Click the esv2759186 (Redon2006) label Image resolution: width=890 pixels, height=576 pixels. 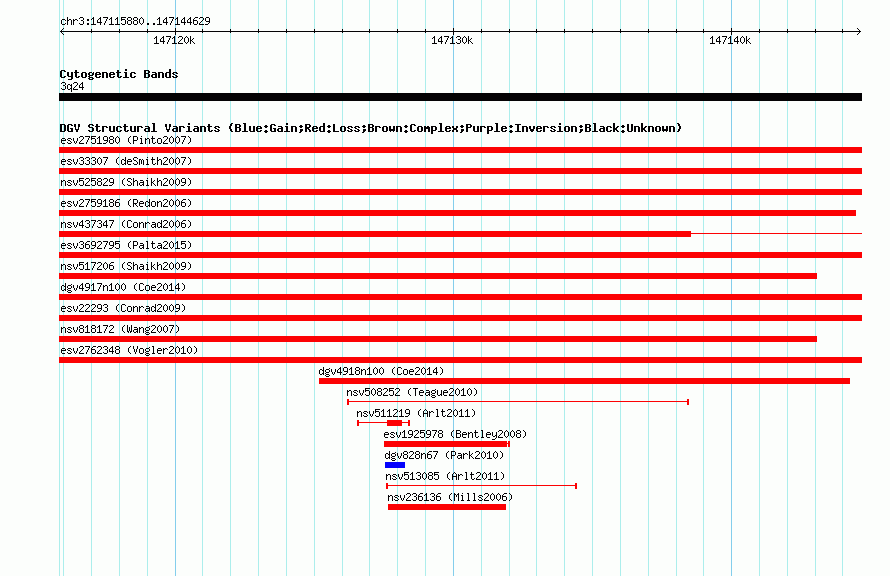pyautogui.click(x=126, y=203)
